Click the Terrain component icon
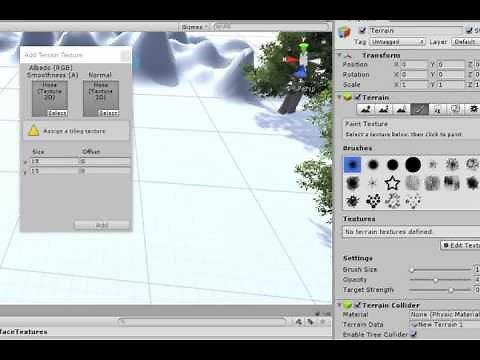Viewport: 480px width, 360px height. pos(348,97)
